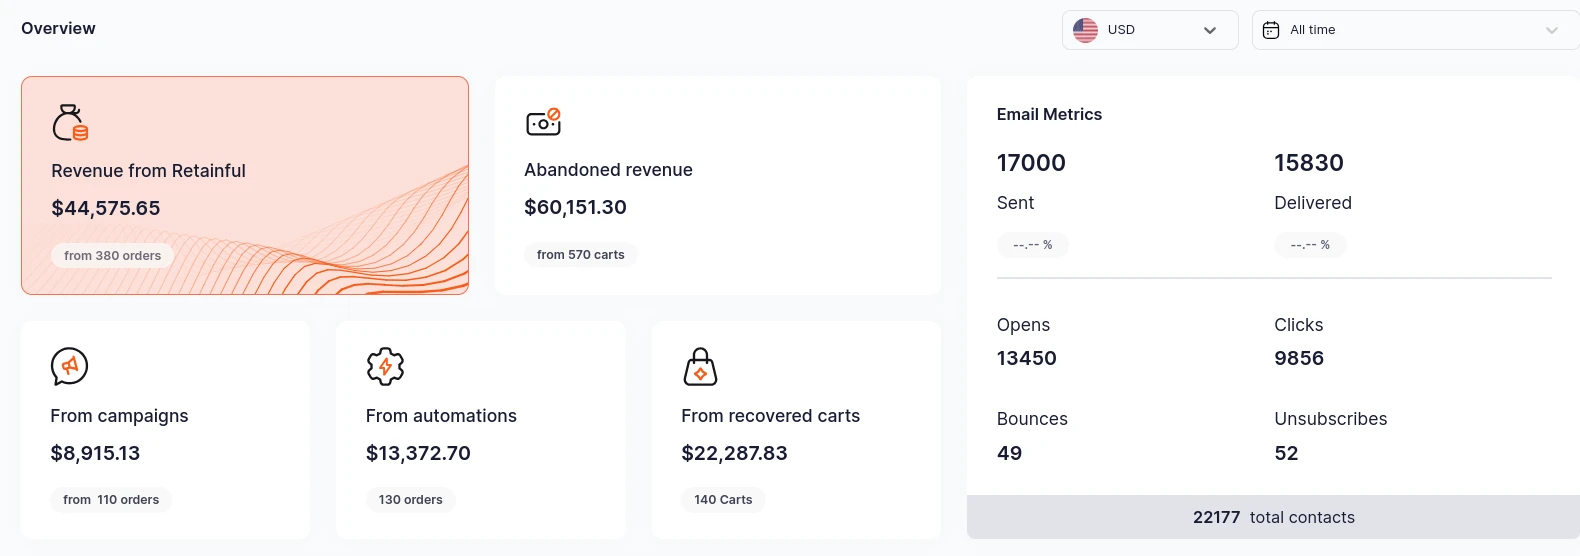Viewport: 1580px width, 556px height.
Task: Click the shopping bag recovered carts icon
Action: (x=700, y=366)
